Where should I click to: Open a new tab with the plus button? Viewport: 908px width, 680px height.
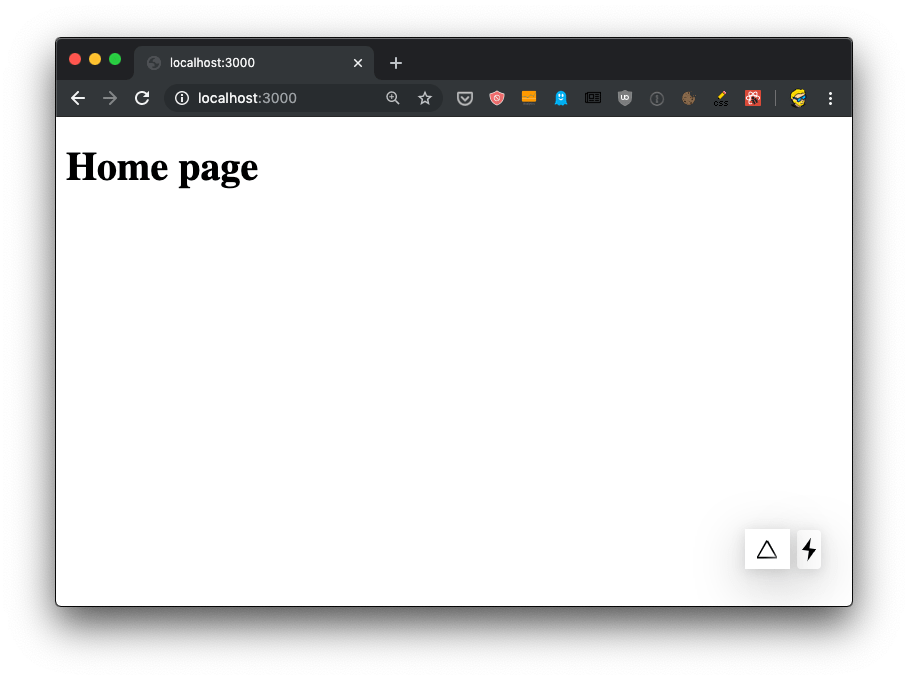[395, 62]
